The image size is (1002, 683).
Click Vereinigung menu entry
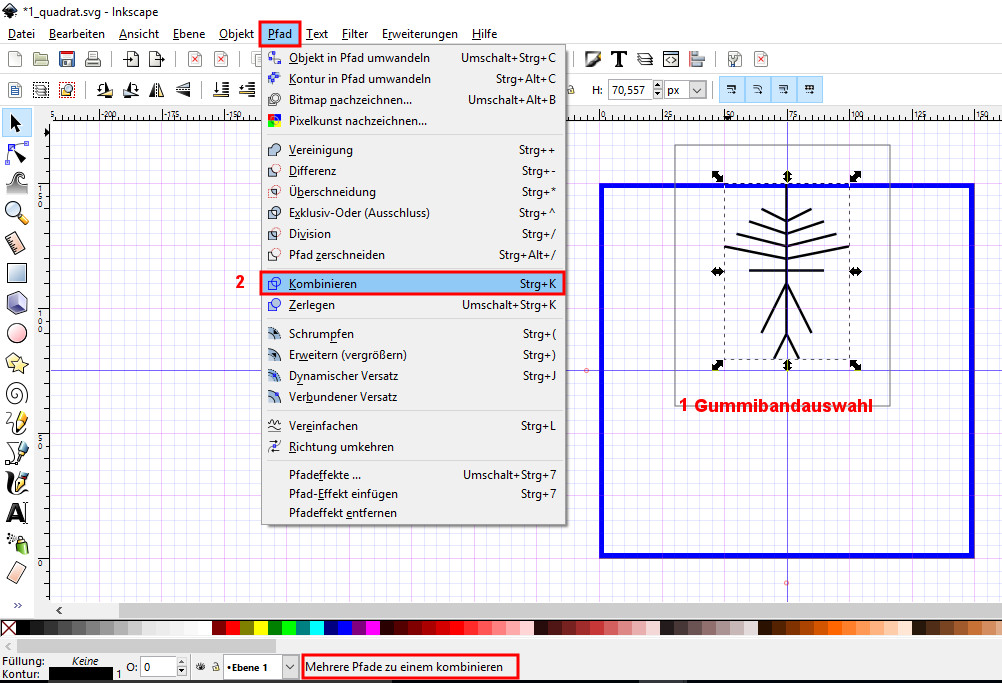coord(320,150)
